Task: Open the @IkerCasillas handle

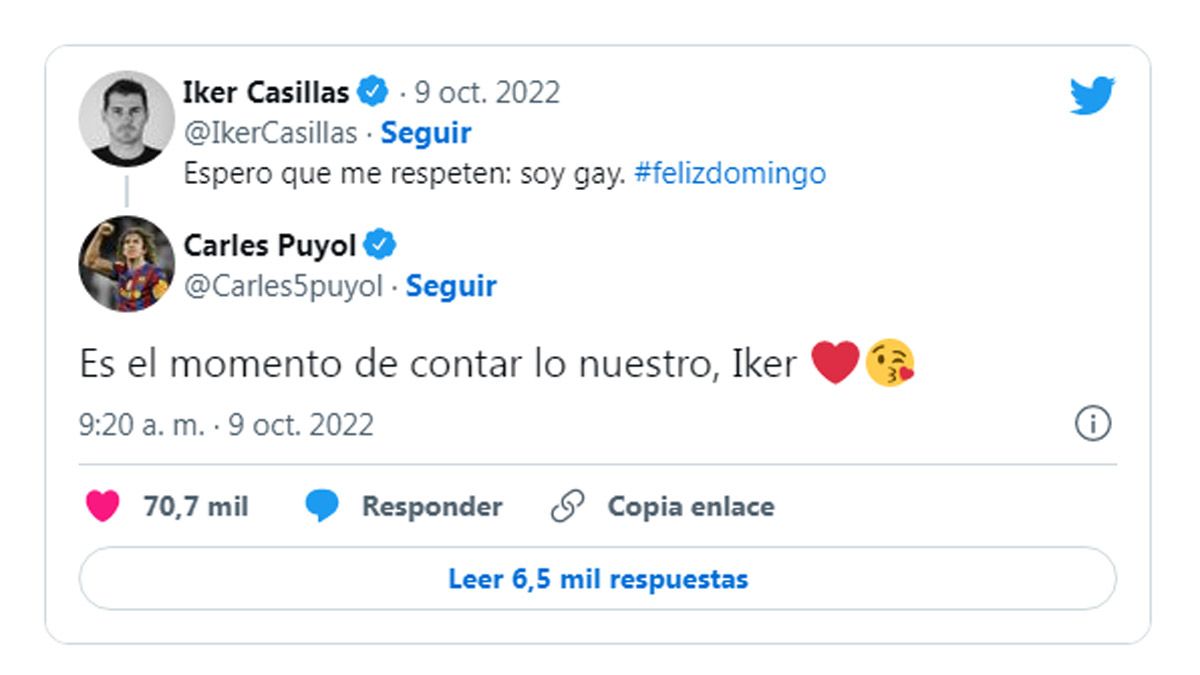Action: 270,133
